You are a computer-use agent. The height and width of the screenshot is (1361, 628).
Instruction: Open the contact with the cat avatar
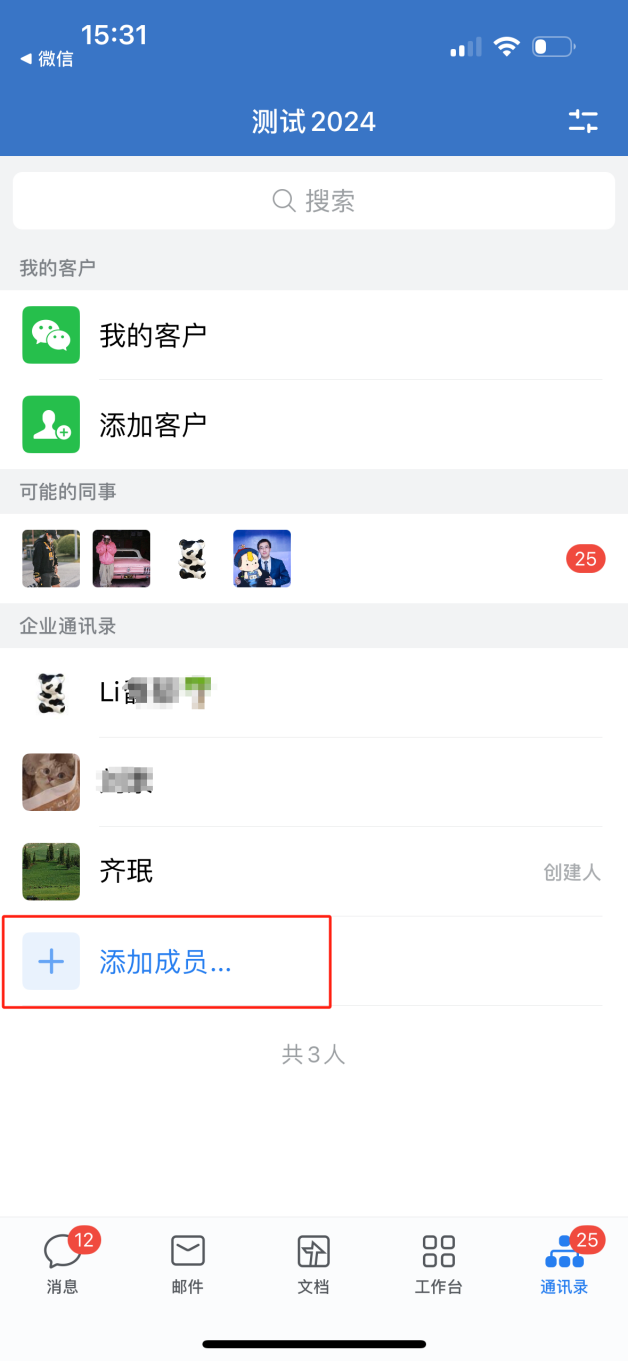click(x=314, y=782)
